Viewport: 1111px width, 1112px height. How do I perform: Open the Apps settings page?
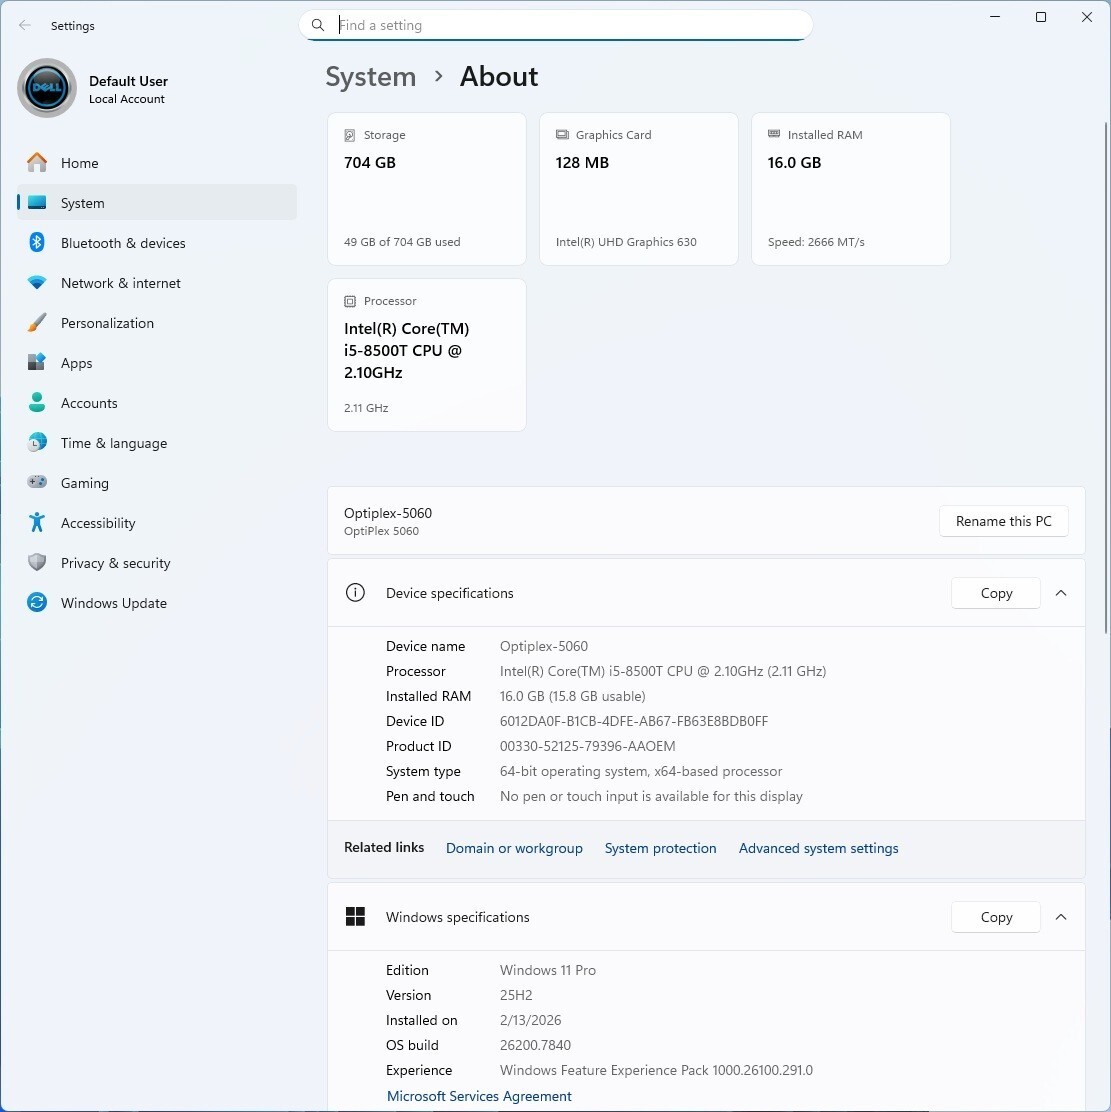pyautogui.click(x=76, y=363)
